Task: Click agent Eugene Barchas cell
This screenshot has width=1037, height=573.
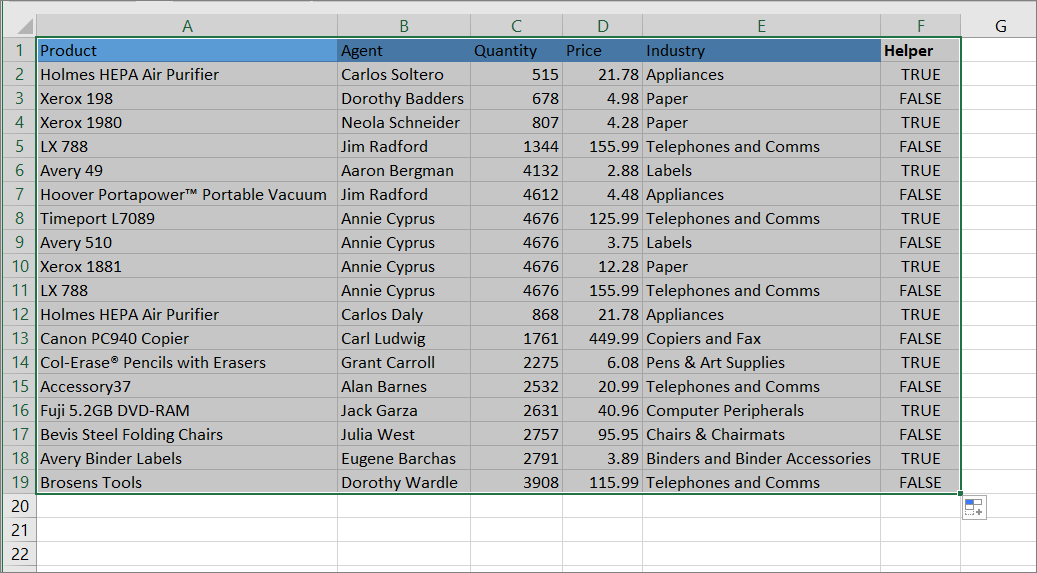Action: (404, 459)
